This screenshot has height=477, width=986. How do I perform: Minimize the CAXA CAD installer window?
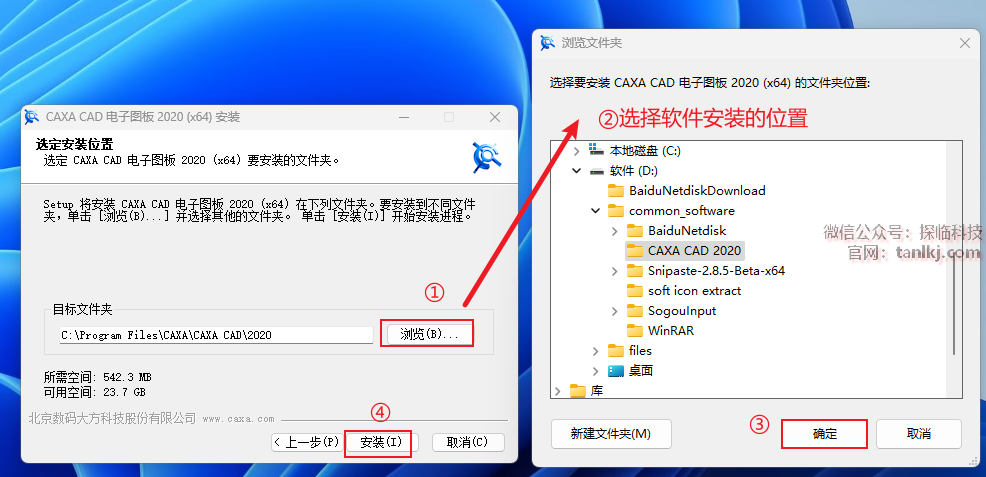point(402,117)
